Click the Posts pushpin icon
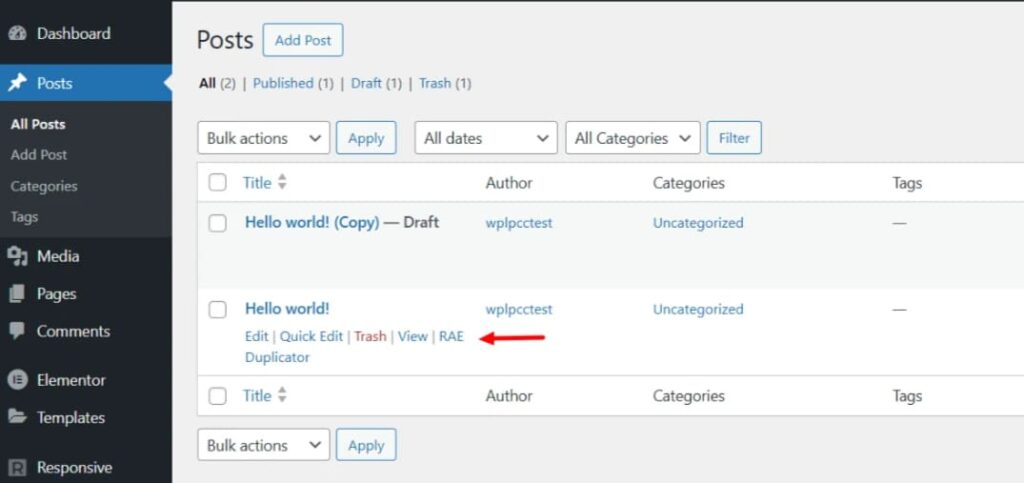1024x483 pixels. pyautogui.click(x=18, y=83)
